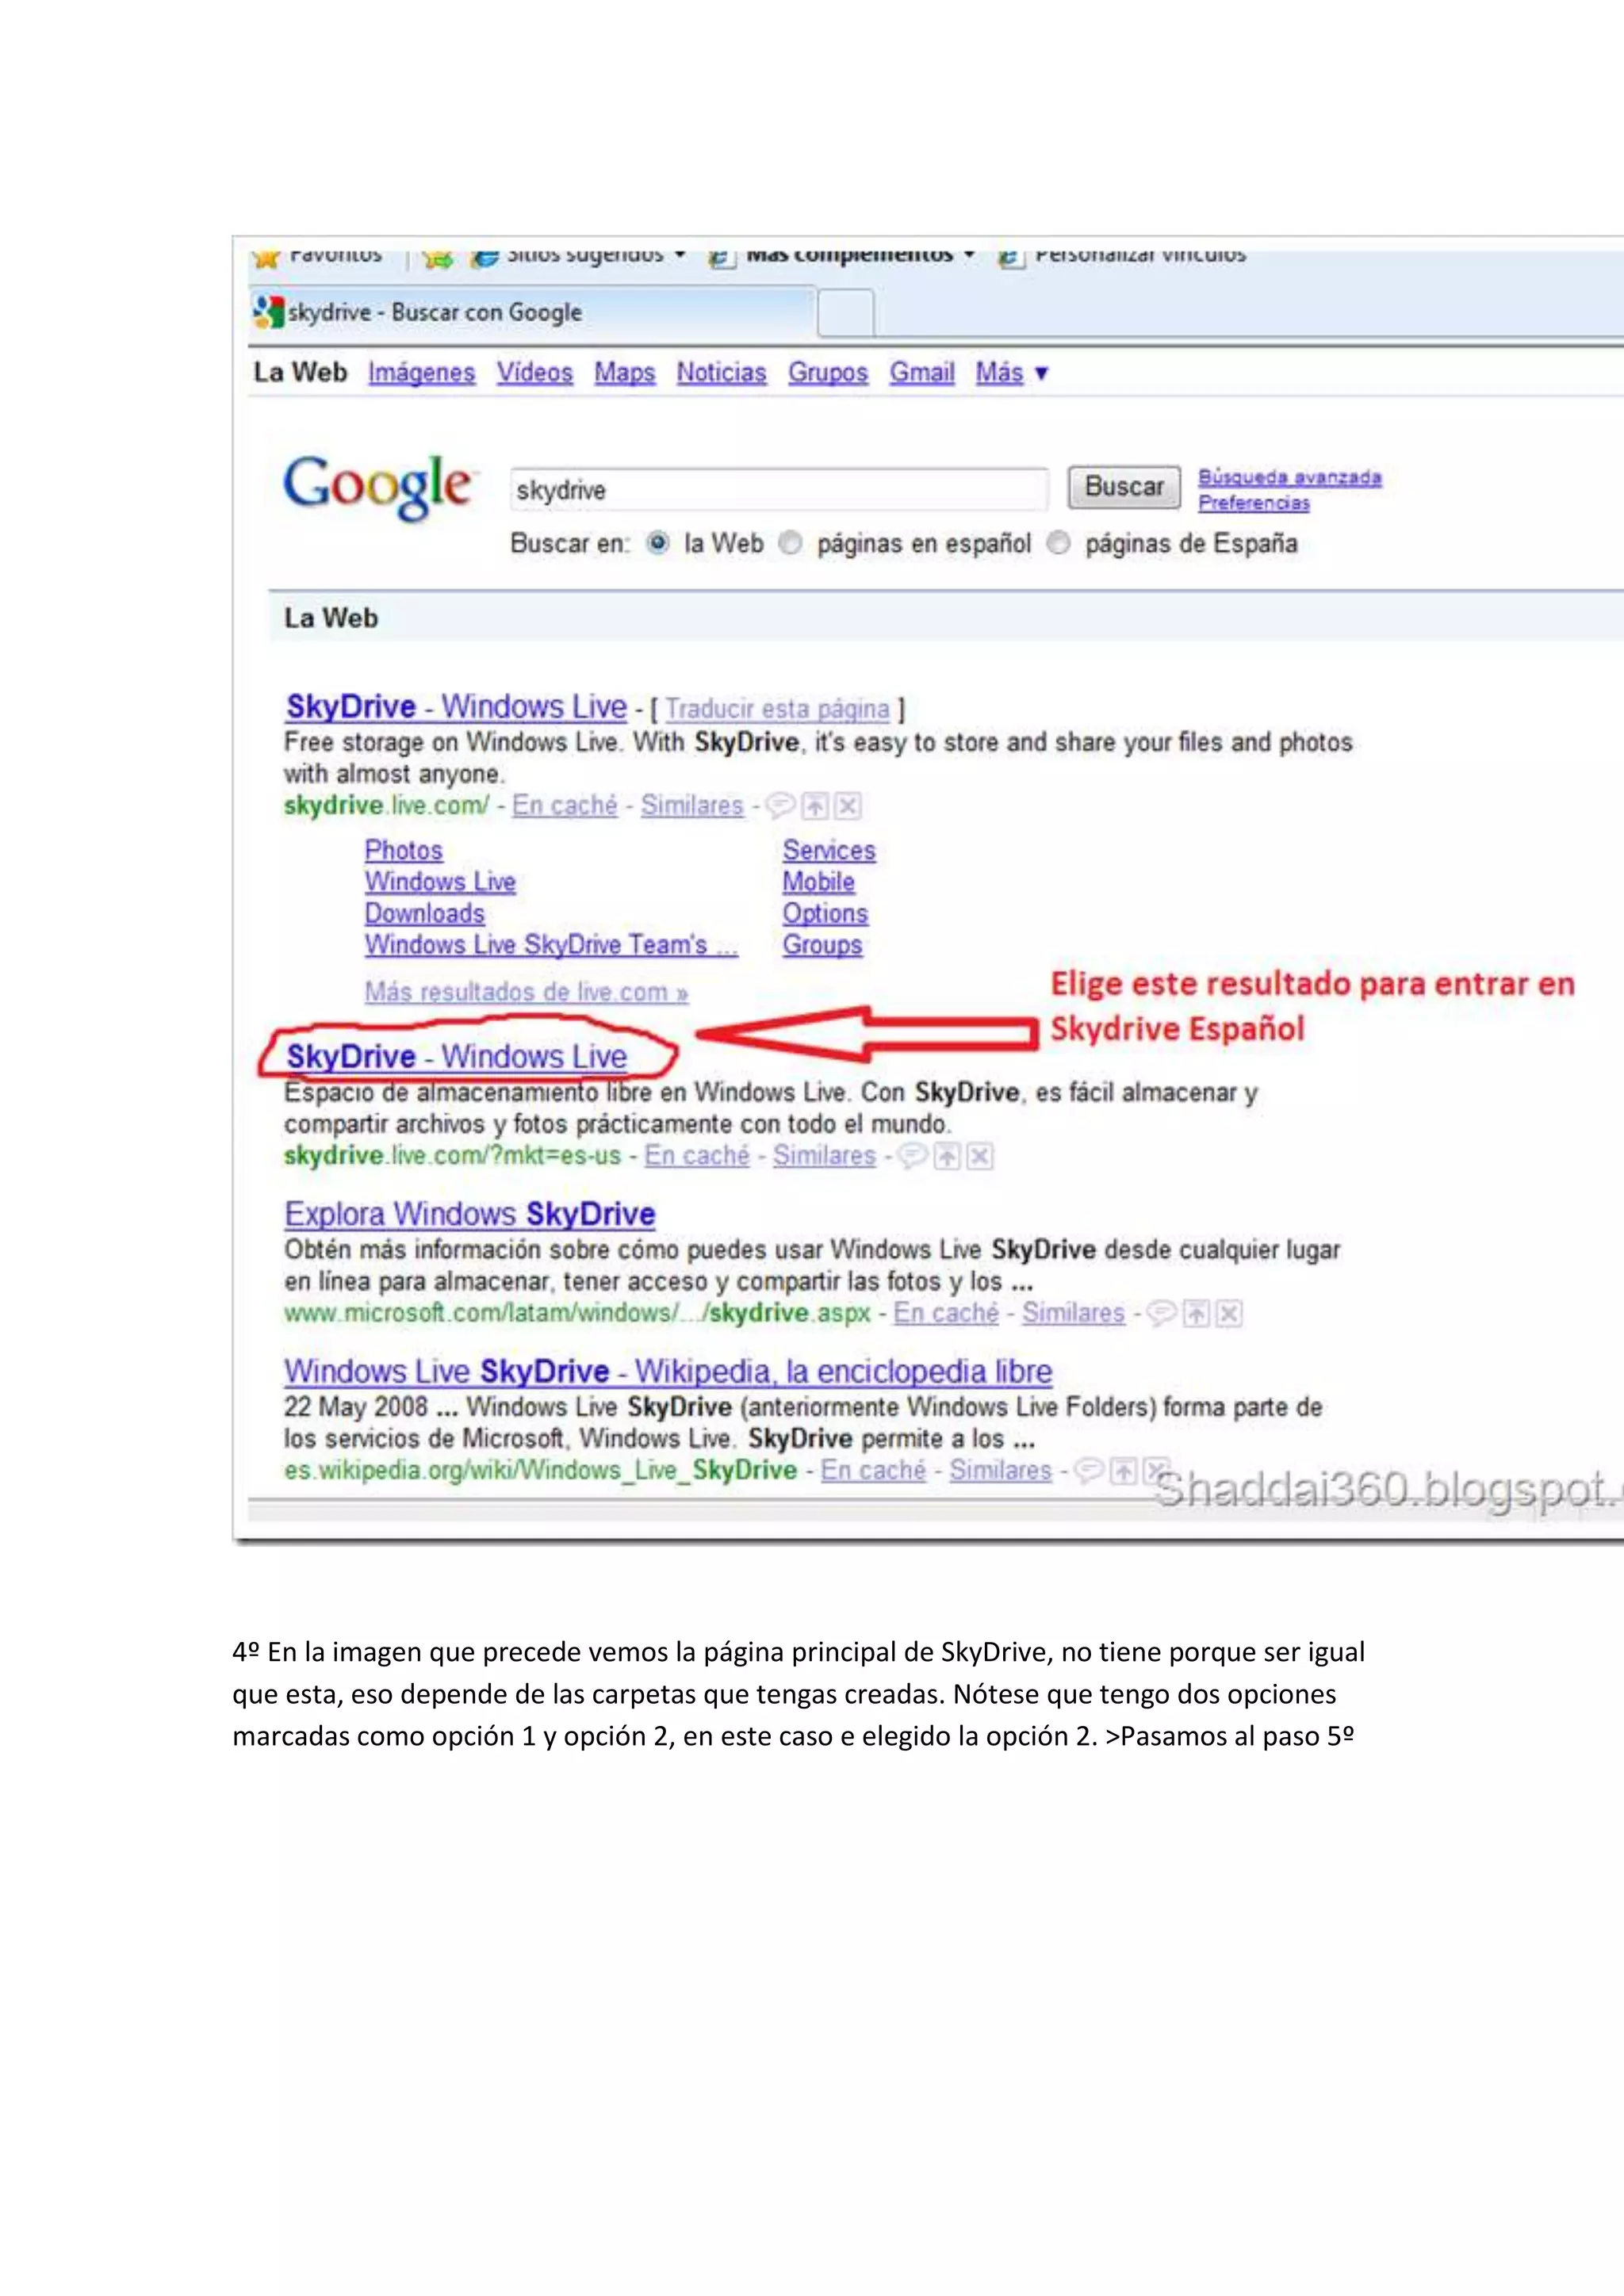Switch to 'skydrive - Buscar con Google' tab
This screenshot has width=1624, height=2296.
pos(531,312)
